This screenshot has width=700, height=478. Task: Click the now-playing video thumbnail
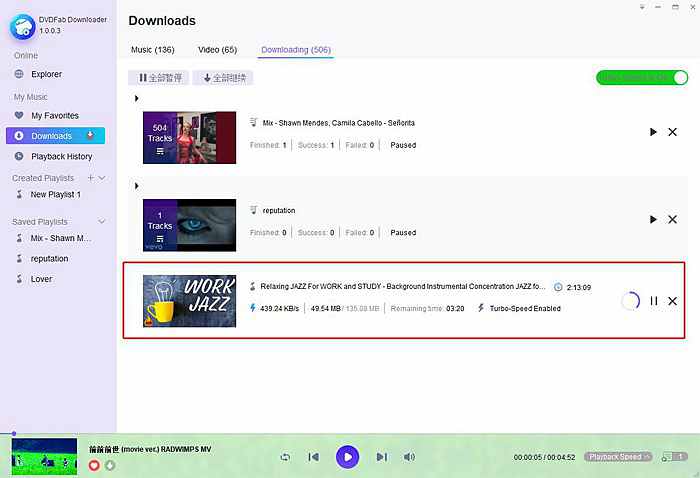44,457
